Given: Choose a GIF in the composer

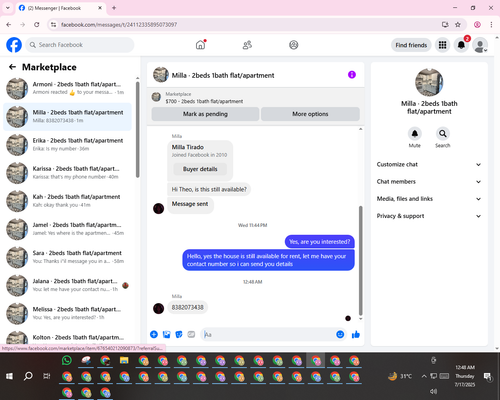Looking at the screenshot, I should click(191, 334).
